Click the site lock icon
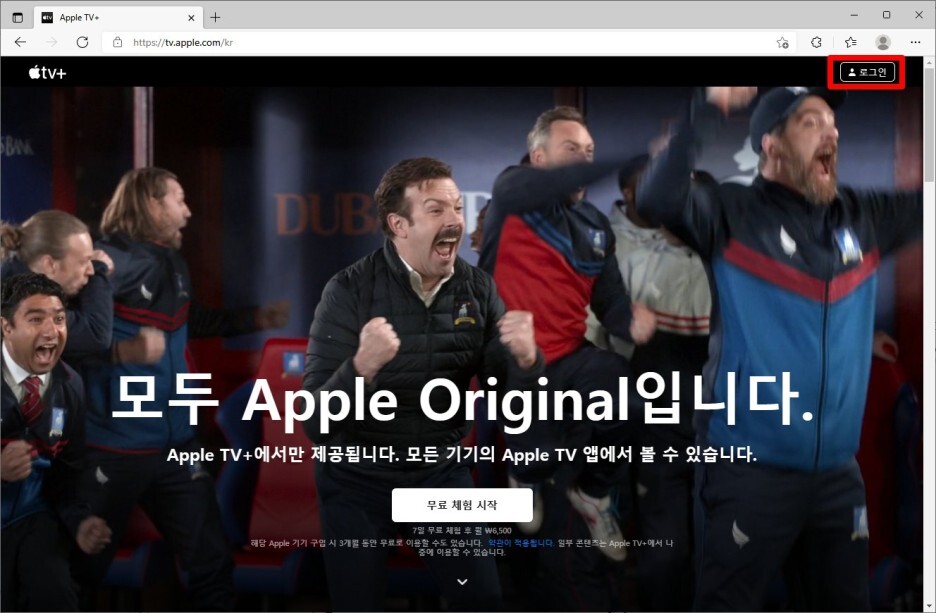The height and width of the screenshot is (613, 936). tap(118, 42)
